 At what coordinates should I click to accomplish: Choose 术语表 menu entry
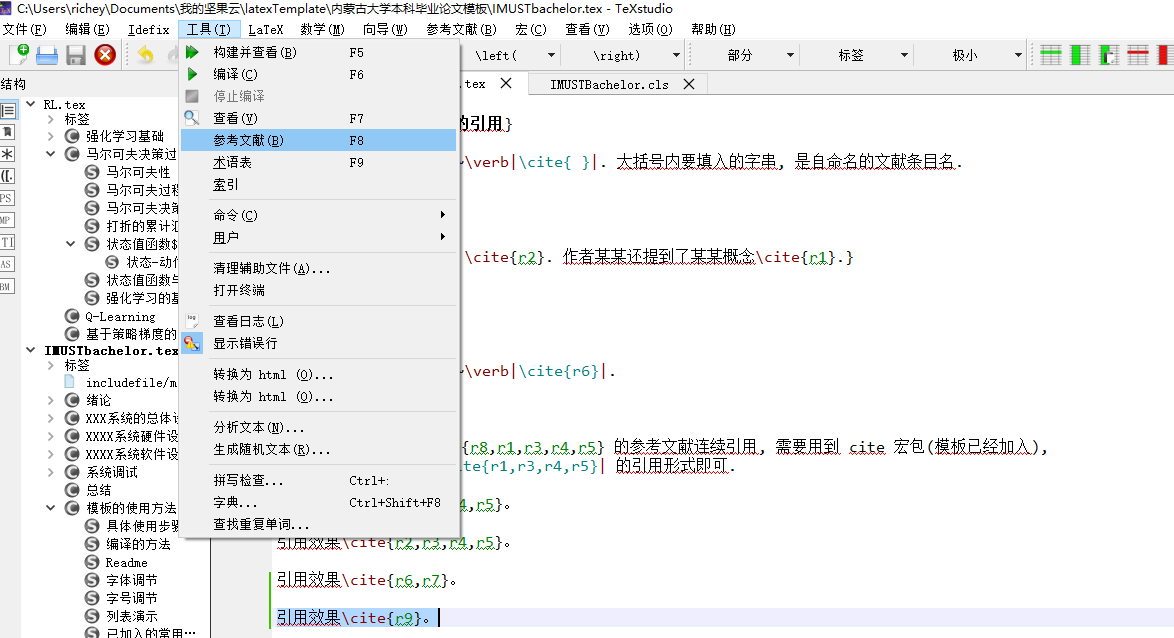[318, 162]
